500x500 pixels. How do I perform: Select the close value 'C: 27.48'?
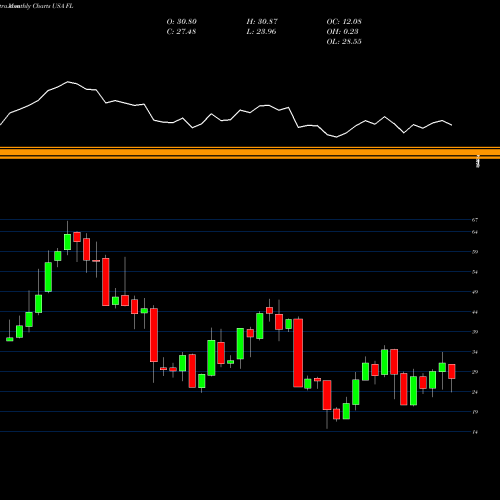(181, 32)
